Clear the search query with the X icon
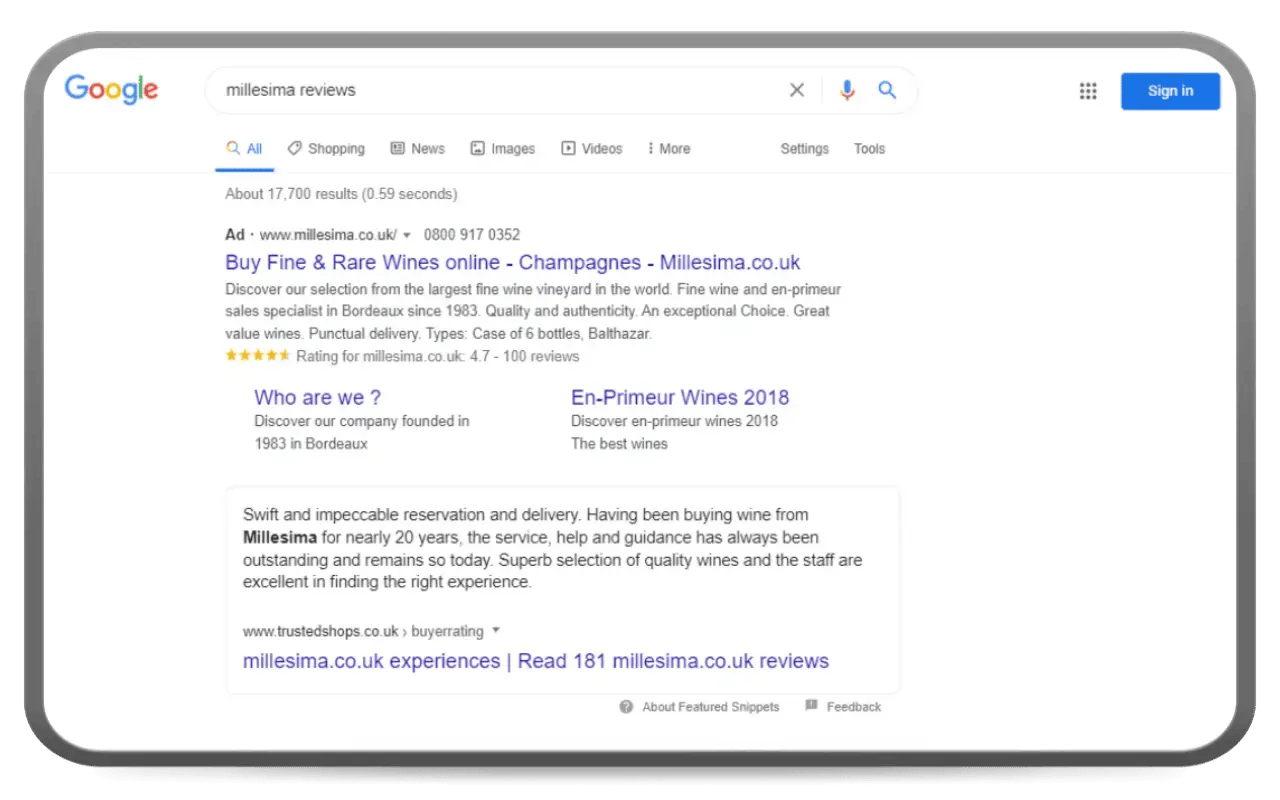The image size is (1280, 800). [x=796, y=90]
